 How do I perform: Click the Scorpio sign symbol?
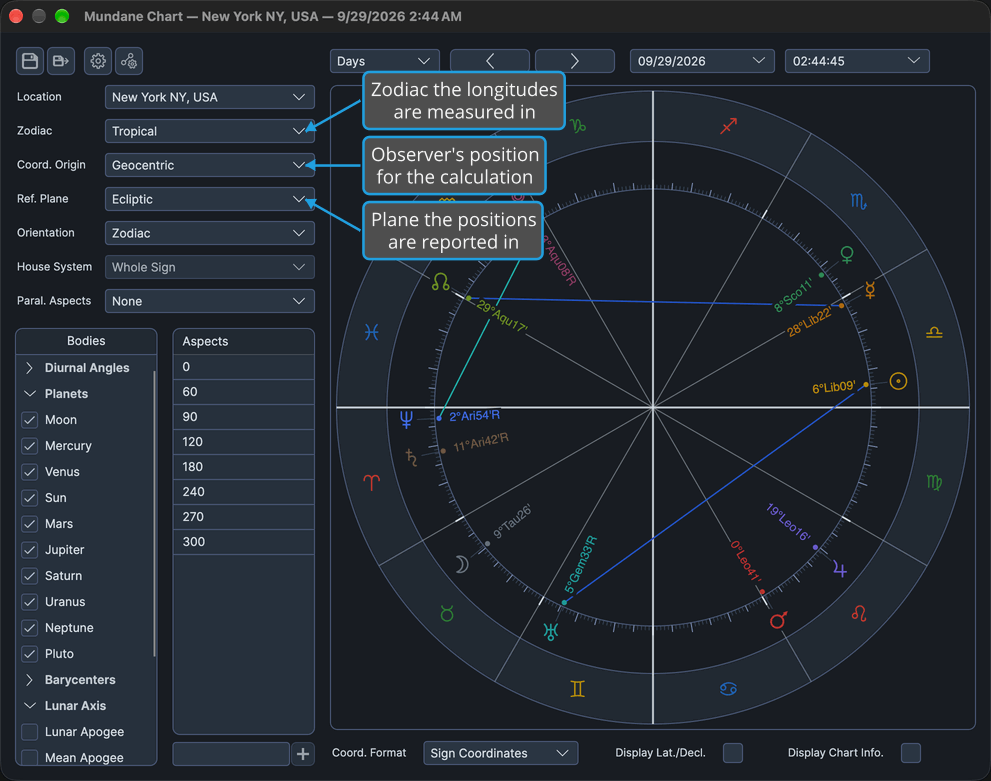(858, 202)
